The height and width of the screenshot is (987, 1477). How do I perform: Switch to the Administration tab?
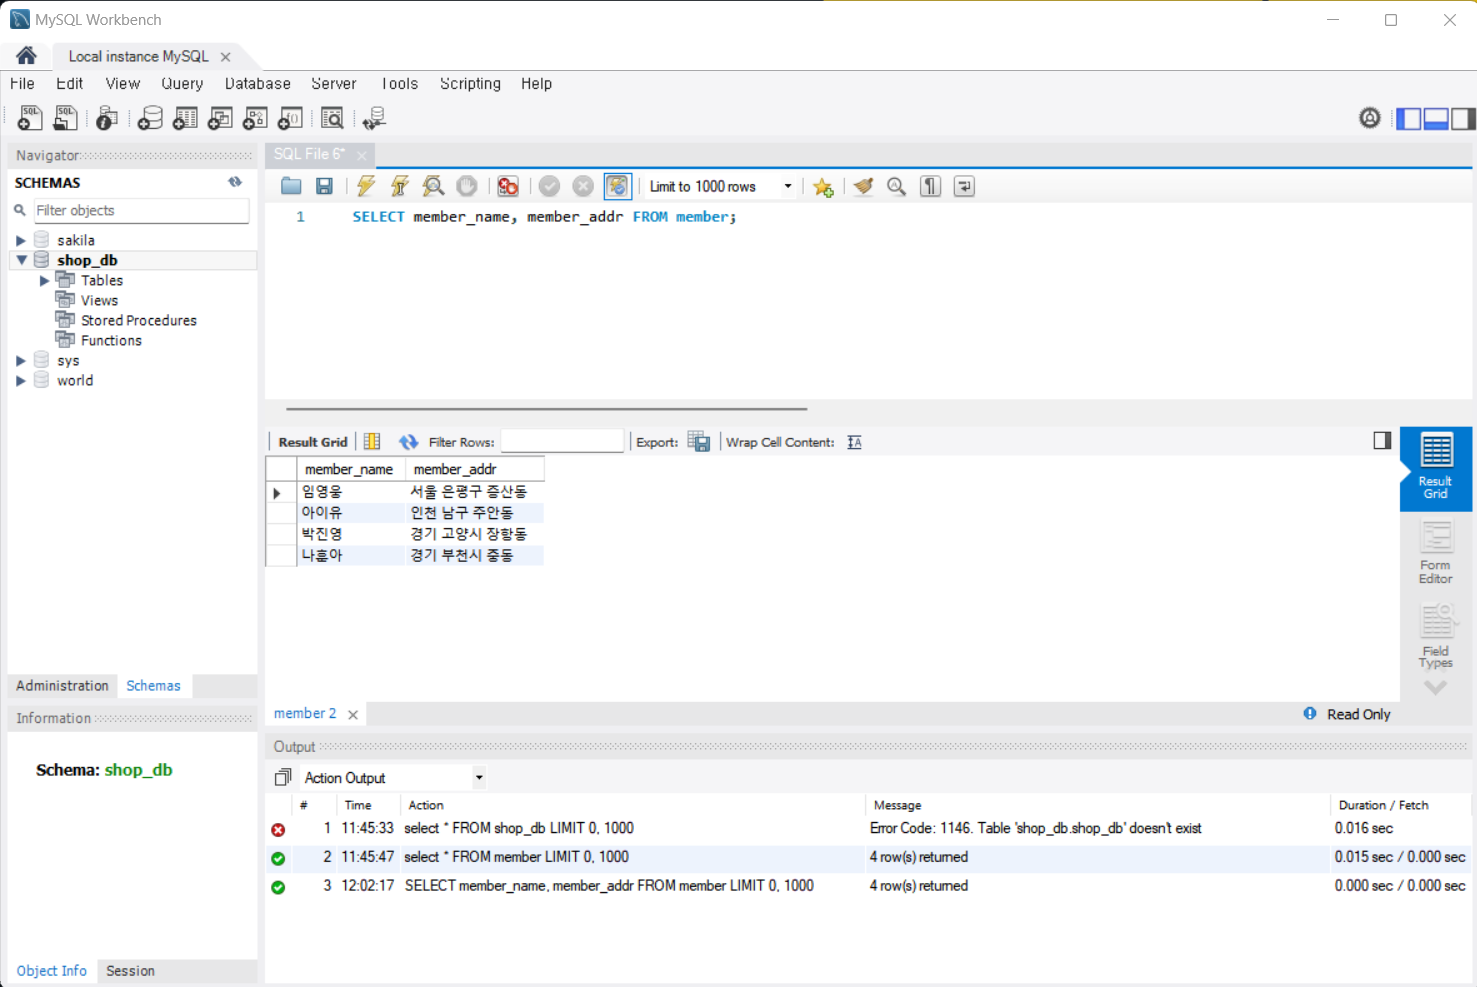(x=62, y=686)
